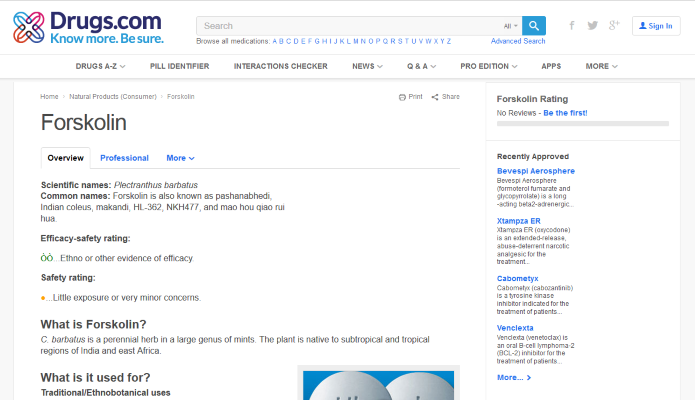
Task: Click the Forskolin rating bar
Action: pyautogui.click(x=583, y=124)
